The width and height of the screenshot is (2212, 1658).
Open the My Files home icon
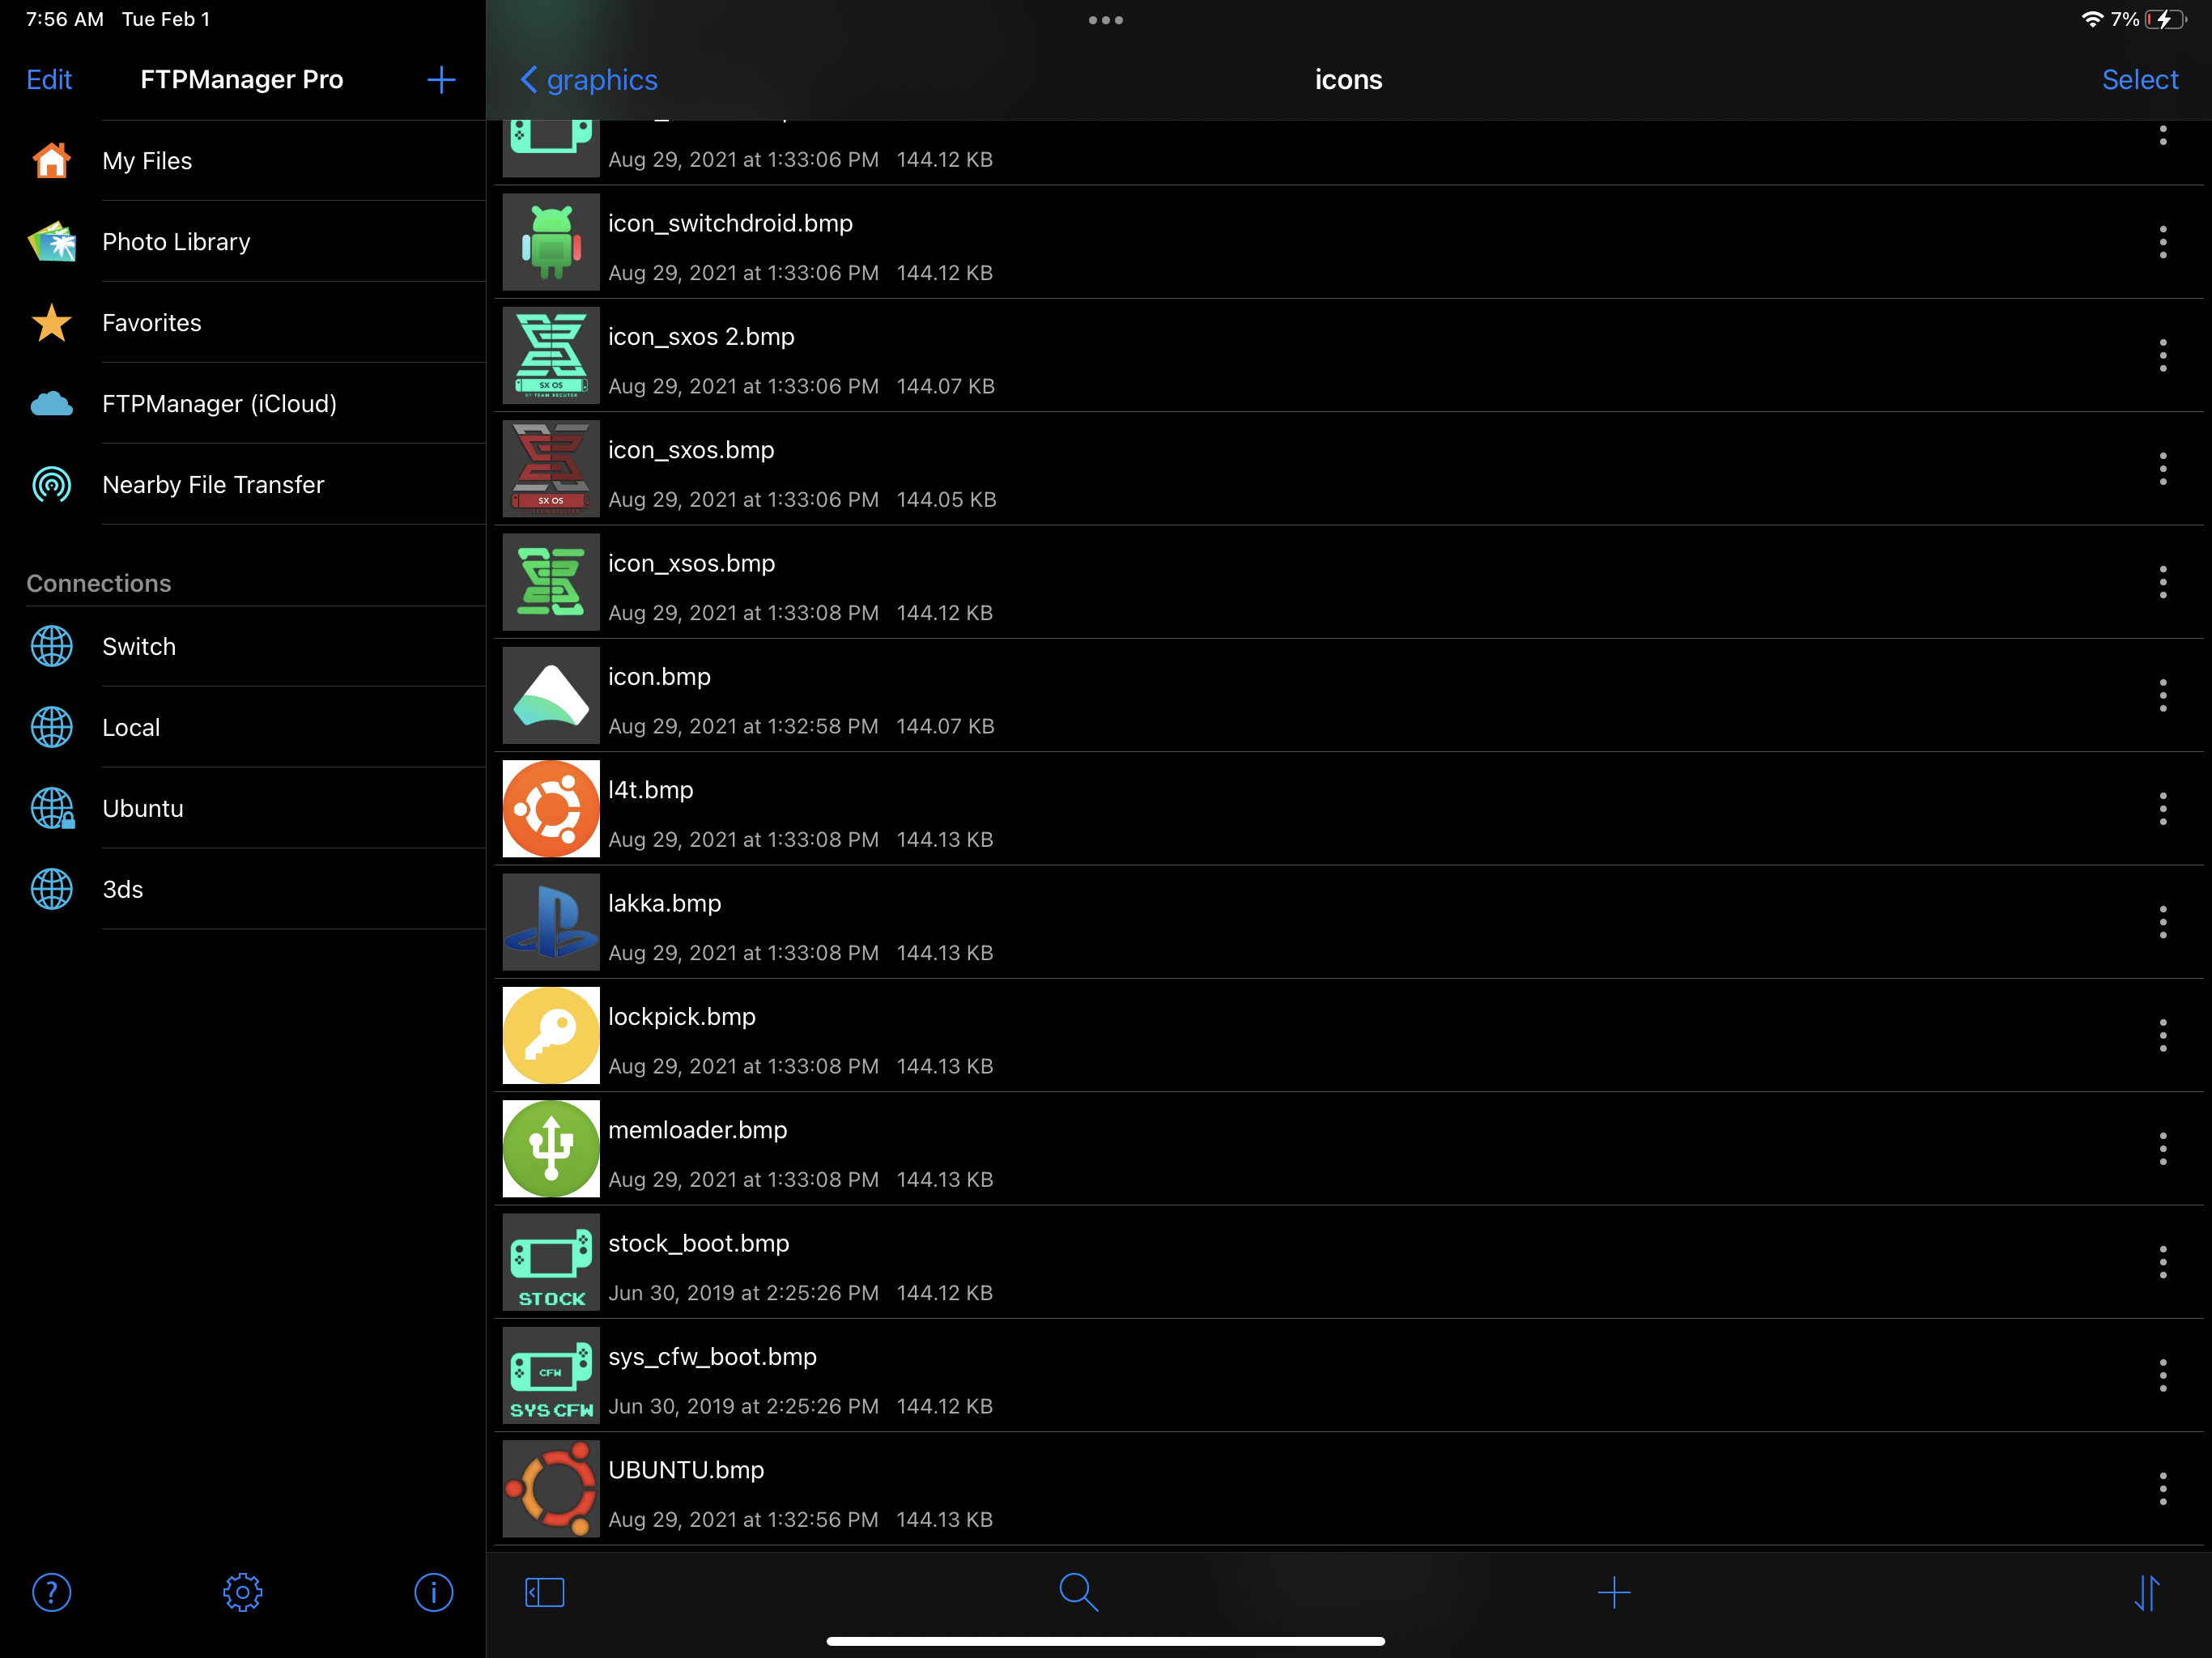click(x=51, y=160)
